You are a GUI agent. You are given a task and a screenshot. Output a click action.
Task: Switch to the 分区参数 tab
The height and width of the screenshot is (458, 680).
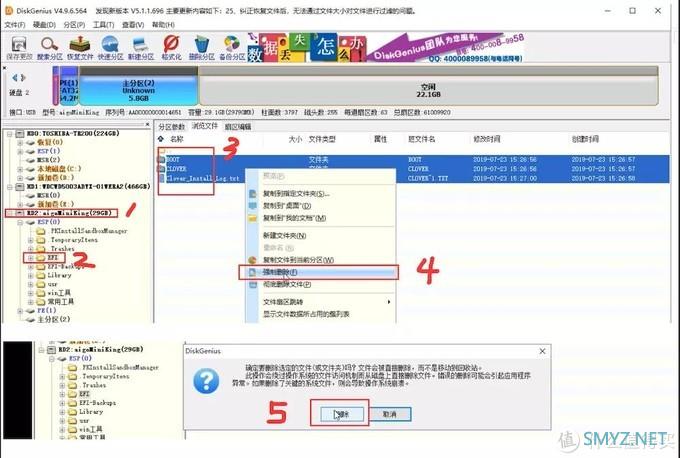point(171,127)
